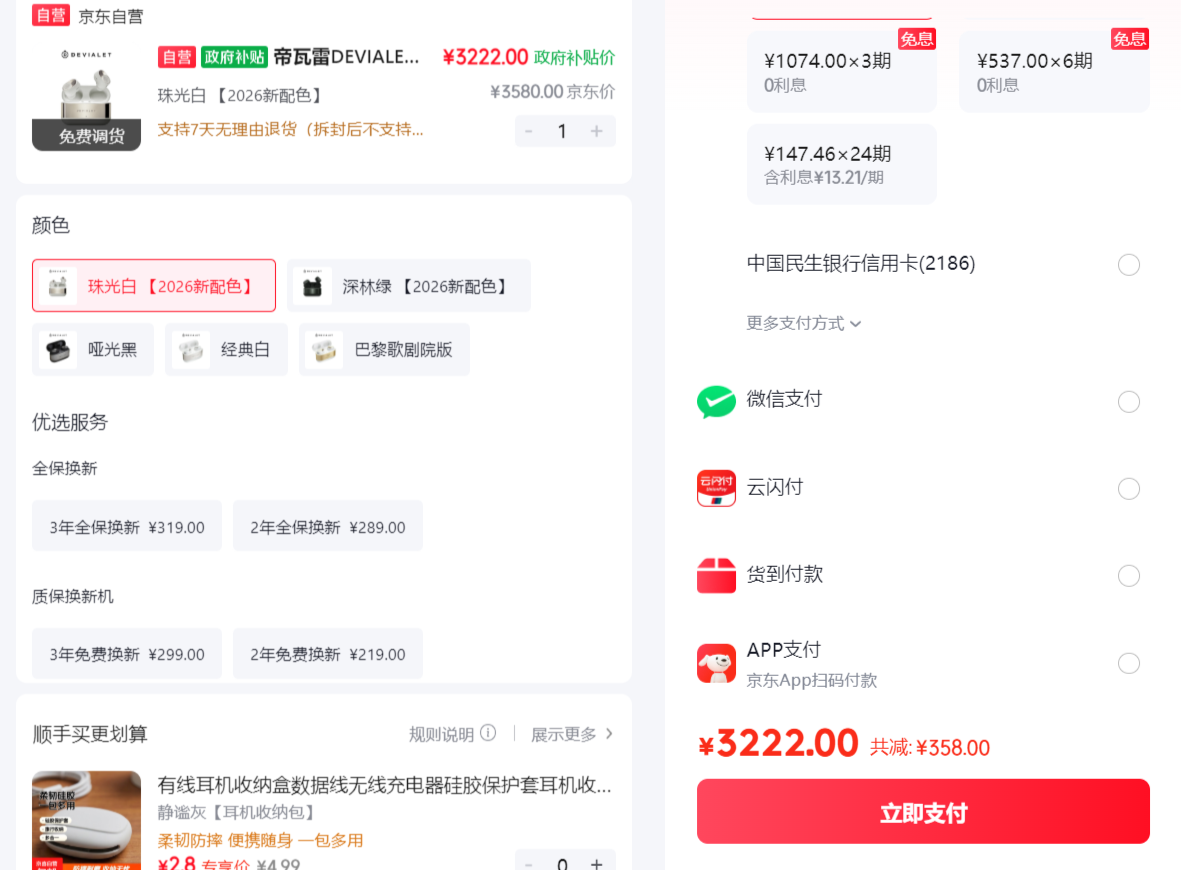Image resolution: width=1181 pixels, height=870 pixels.
Task: Select the APP支付 radio button
Action: coord(1128,664)
